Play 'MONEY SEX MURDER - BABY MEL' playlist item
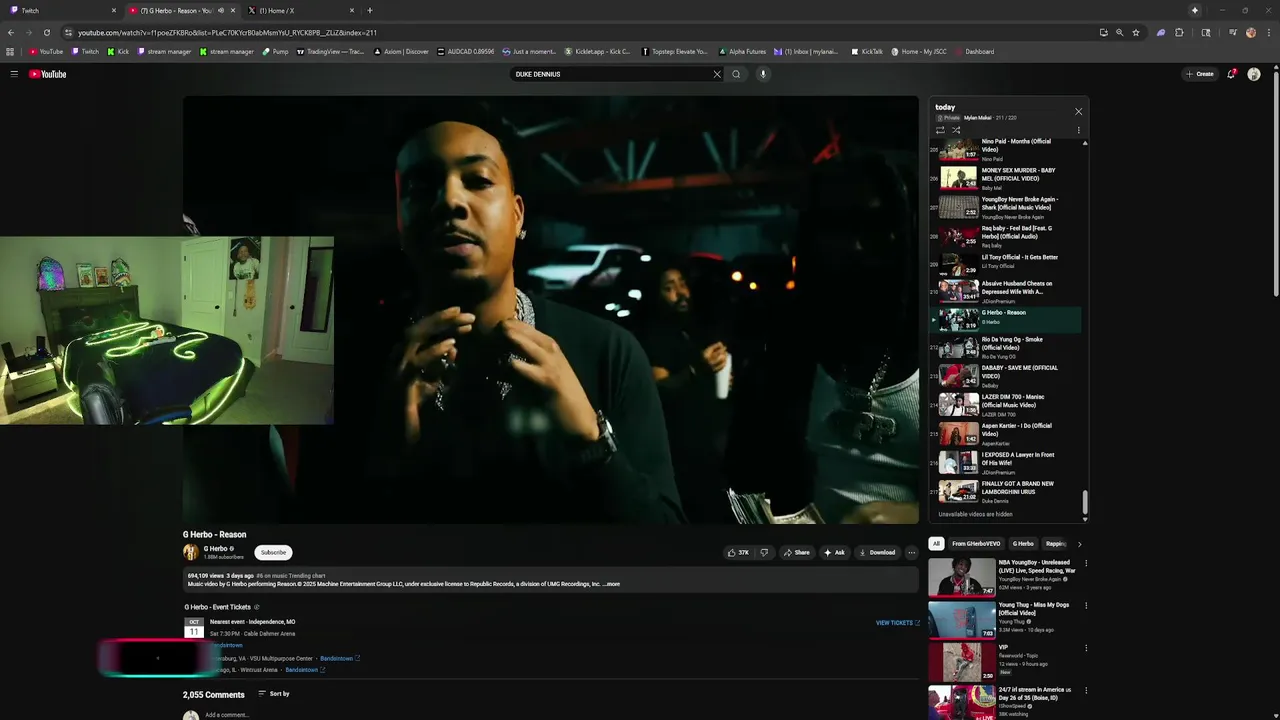This screenshot has height=720, width=1280. pyautogui.click(x=1005, y=178)
